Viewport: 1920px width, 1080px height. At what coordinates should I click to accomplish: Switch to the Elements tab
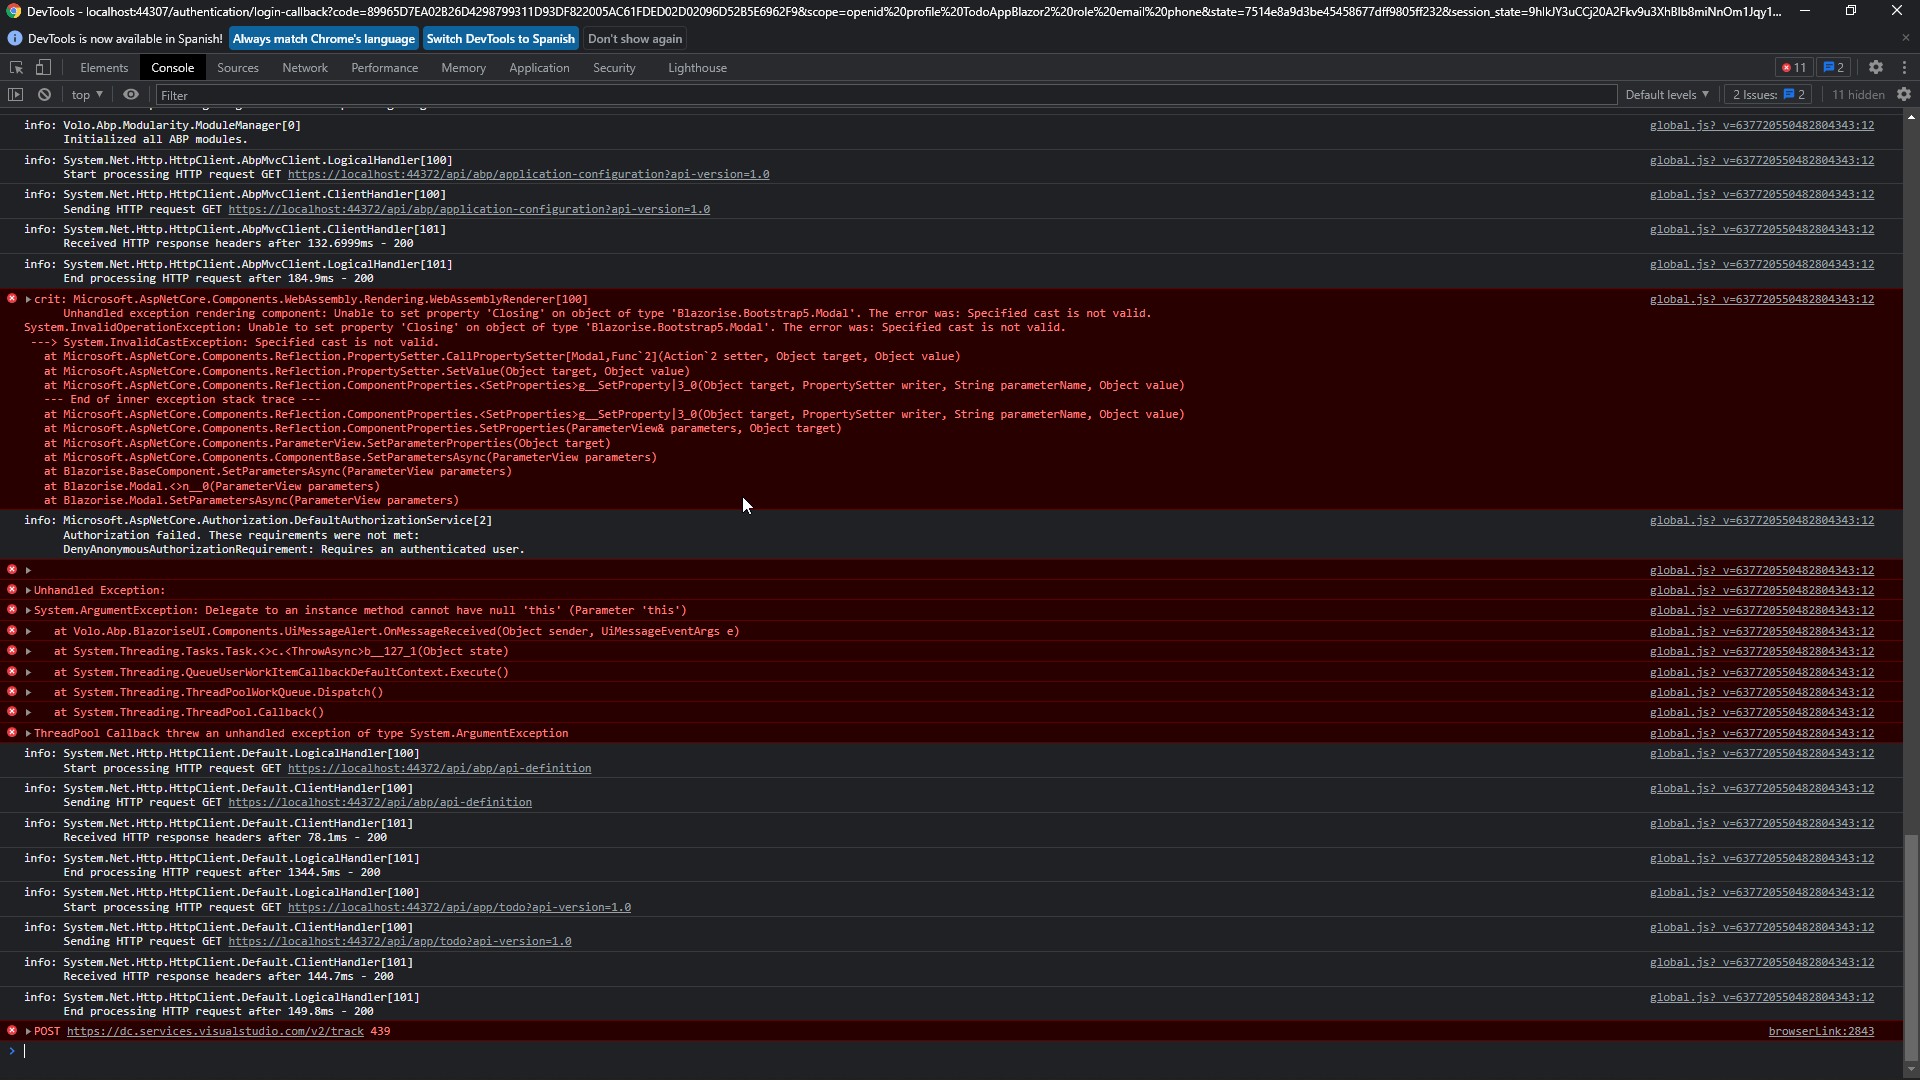pyautogui.click(x=104, y=68)
